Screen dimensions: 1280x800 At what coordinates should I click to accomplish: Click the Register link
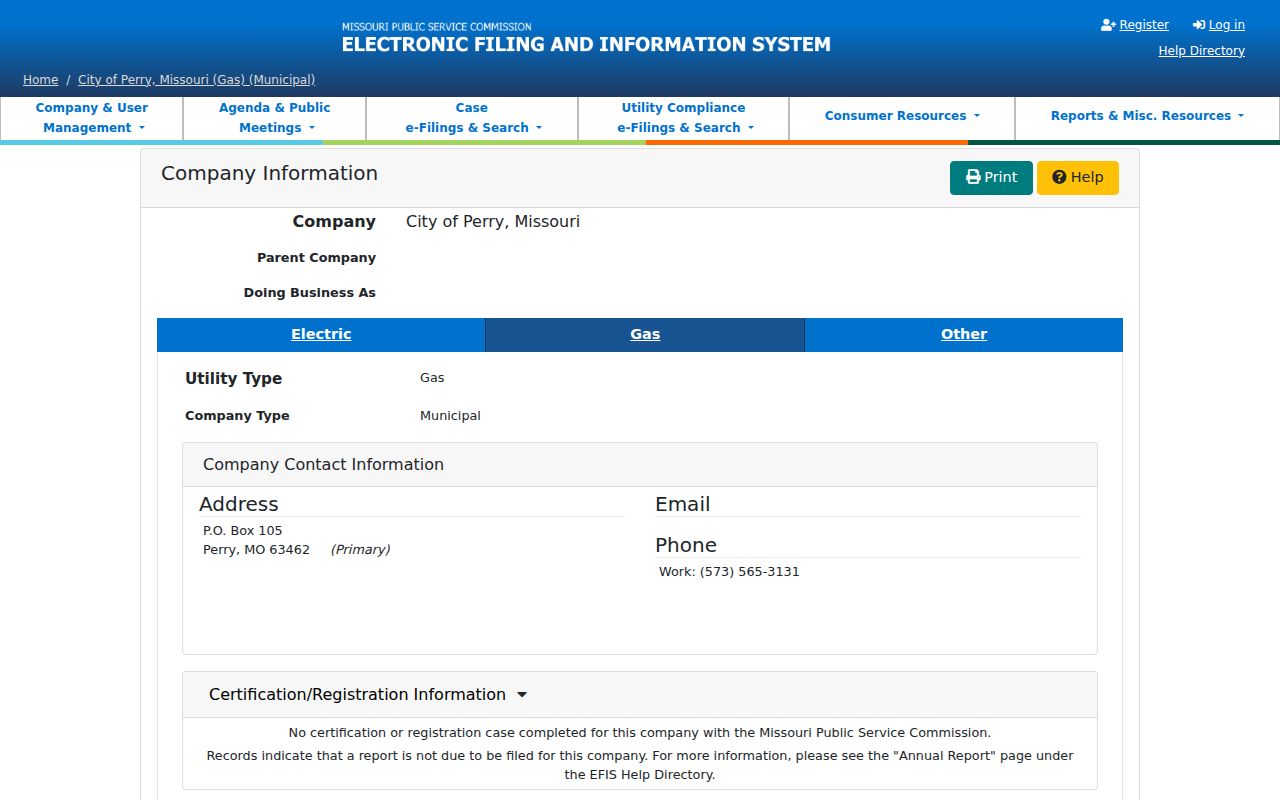point(1144,25)
